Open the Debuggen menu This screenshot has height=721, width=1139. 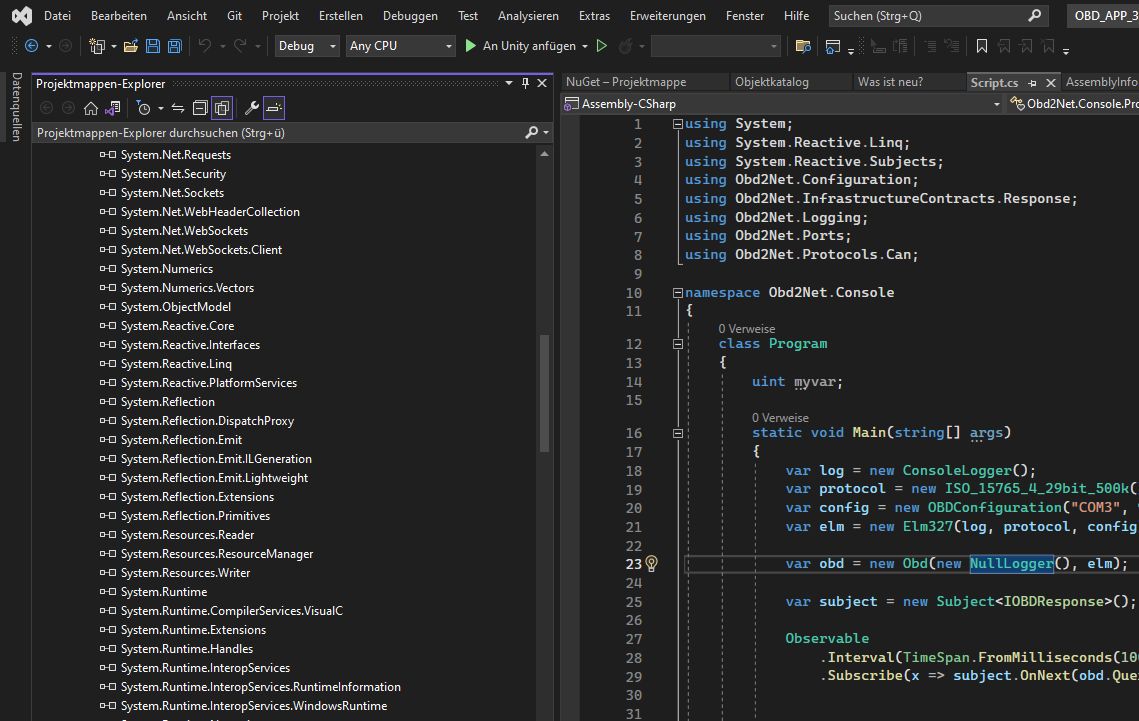pos(410,16)
